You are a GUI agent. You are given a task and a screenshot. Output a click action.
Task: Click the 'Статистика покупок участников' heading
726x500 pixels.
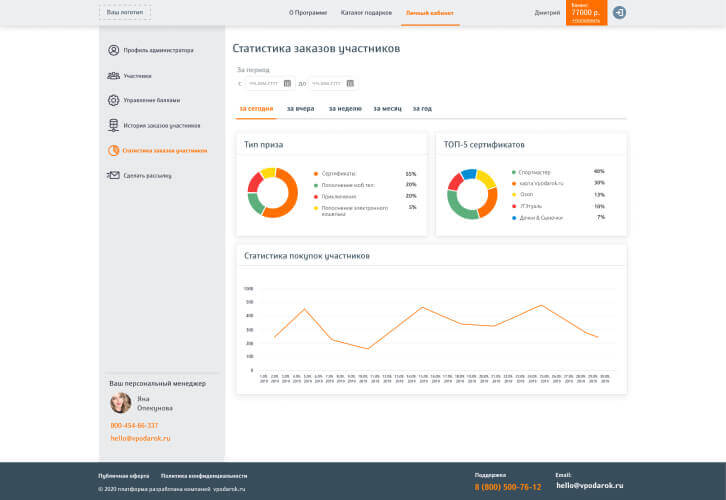coord(307,256)
